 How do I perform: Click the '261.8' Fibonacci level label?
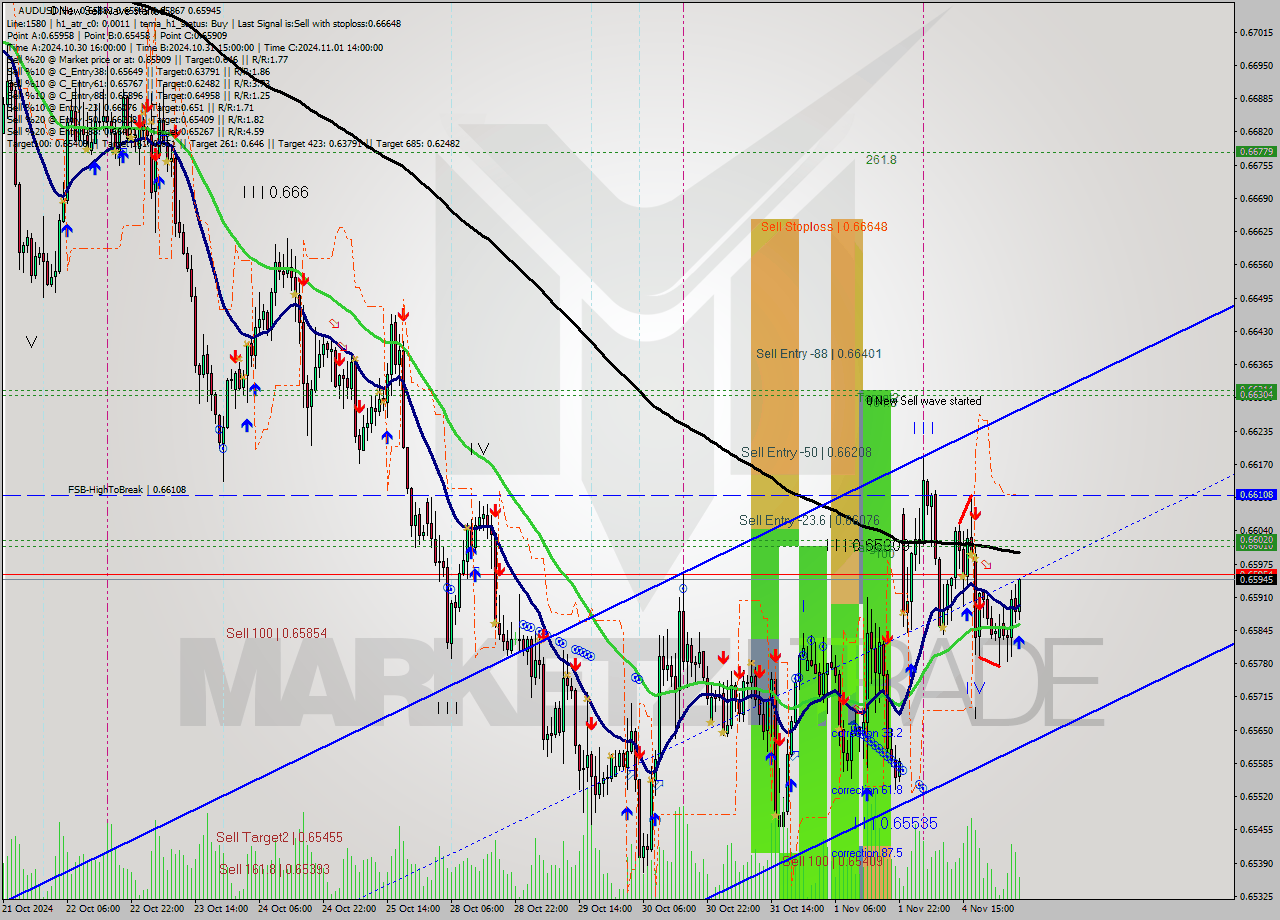[881, 160]
